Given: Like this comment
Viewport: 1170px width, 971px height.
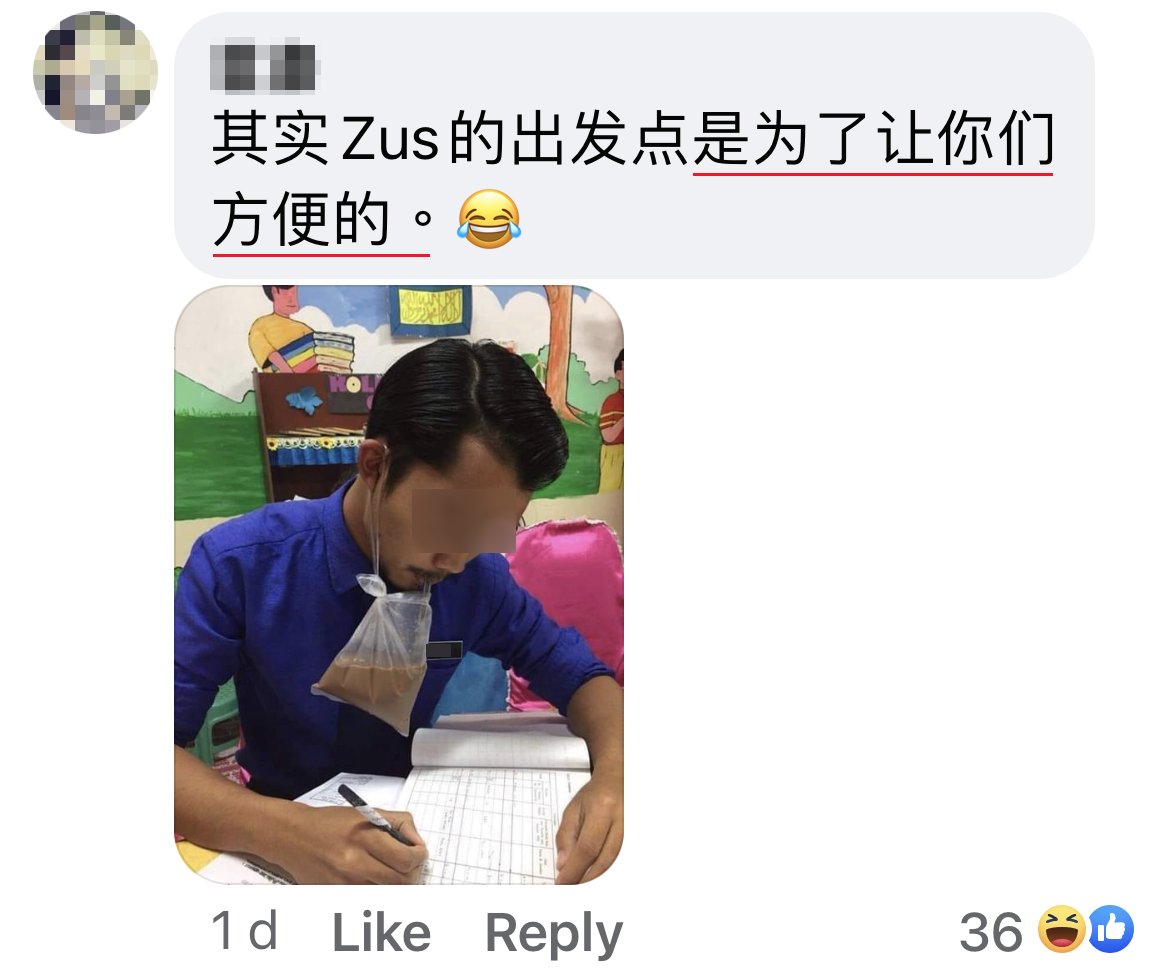Looking at the screenshot, I should tap(381, 931).
